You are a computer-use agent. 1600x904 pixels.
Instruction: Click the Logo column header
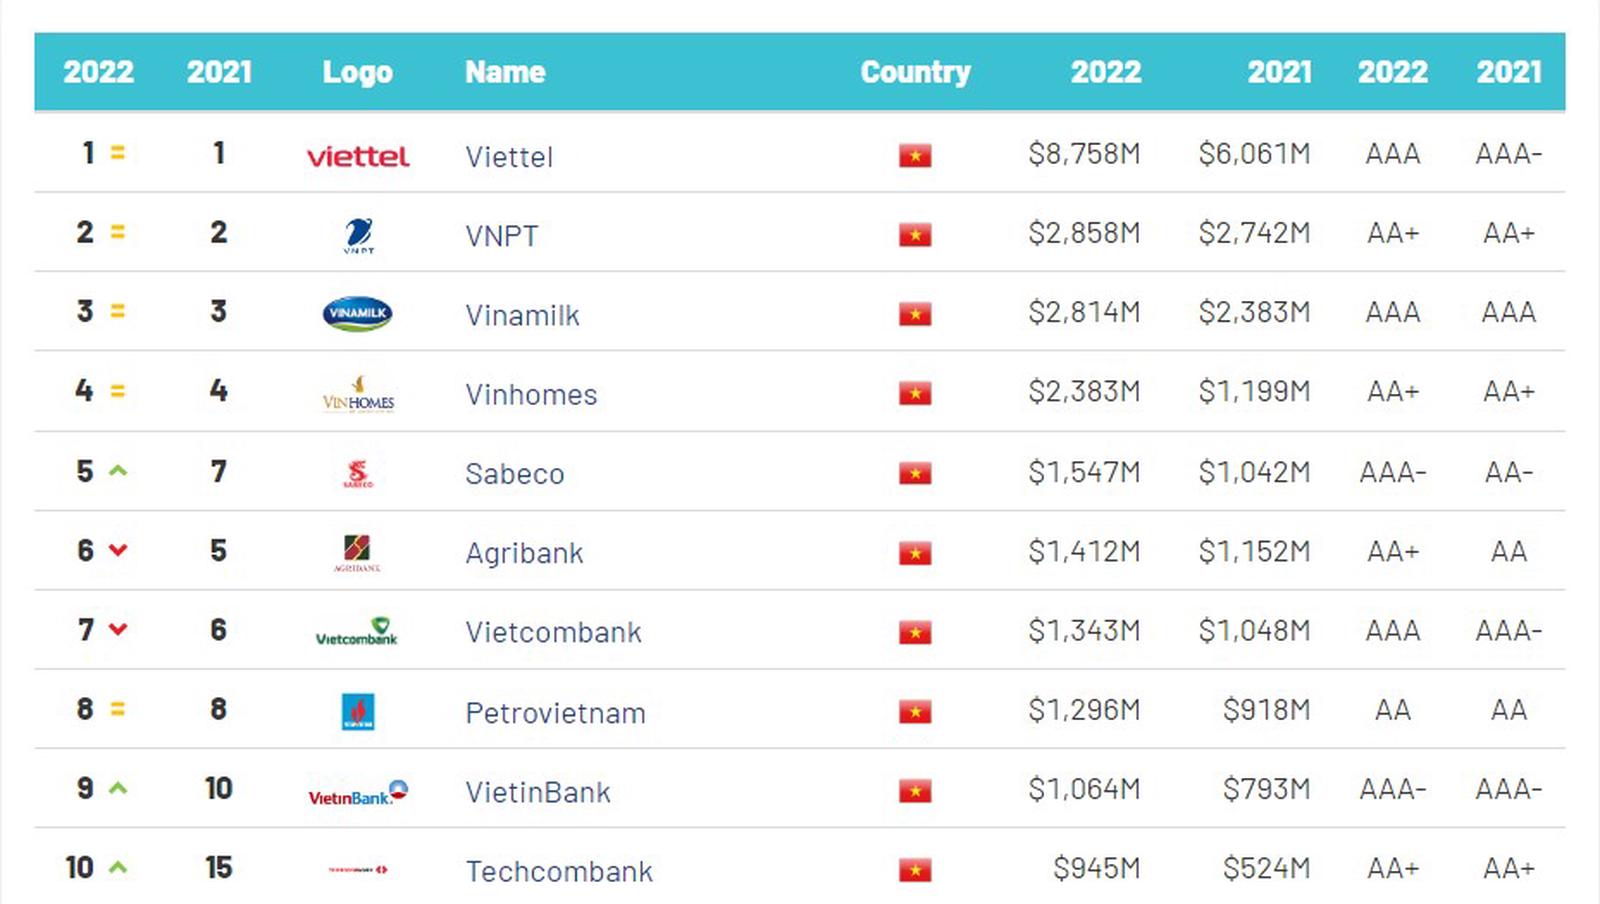pos(357,72)
